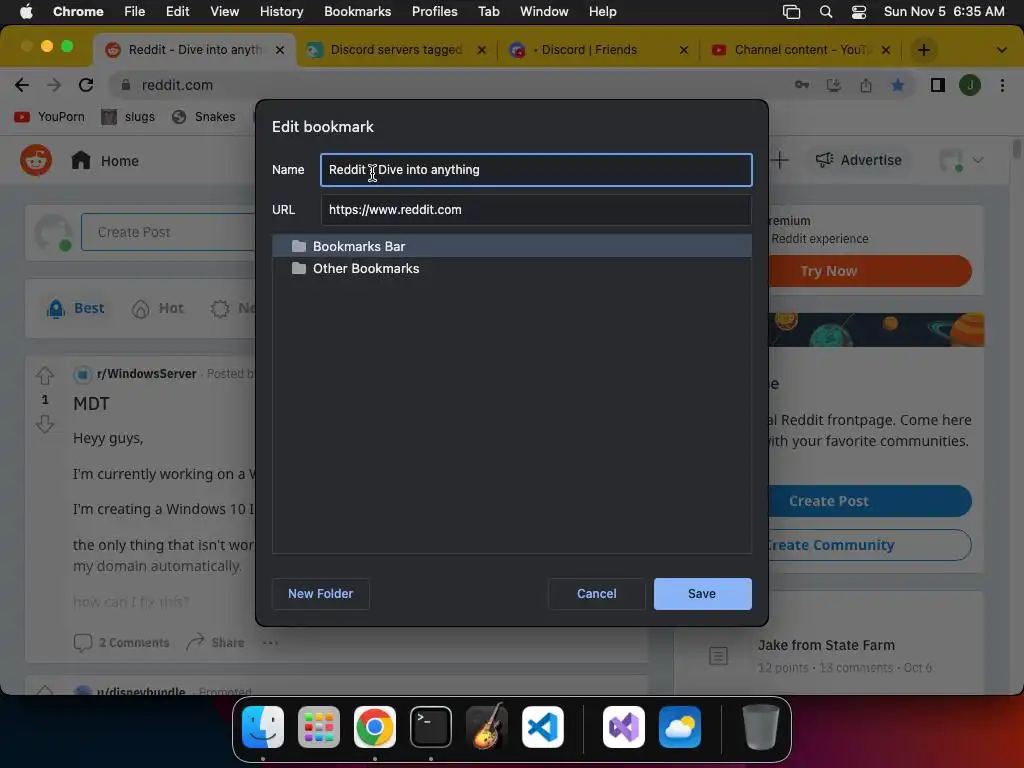This screenshot has height=768, width=1024.
Task: Open Control Center in menu bar
Action: (x=859, y=12)
